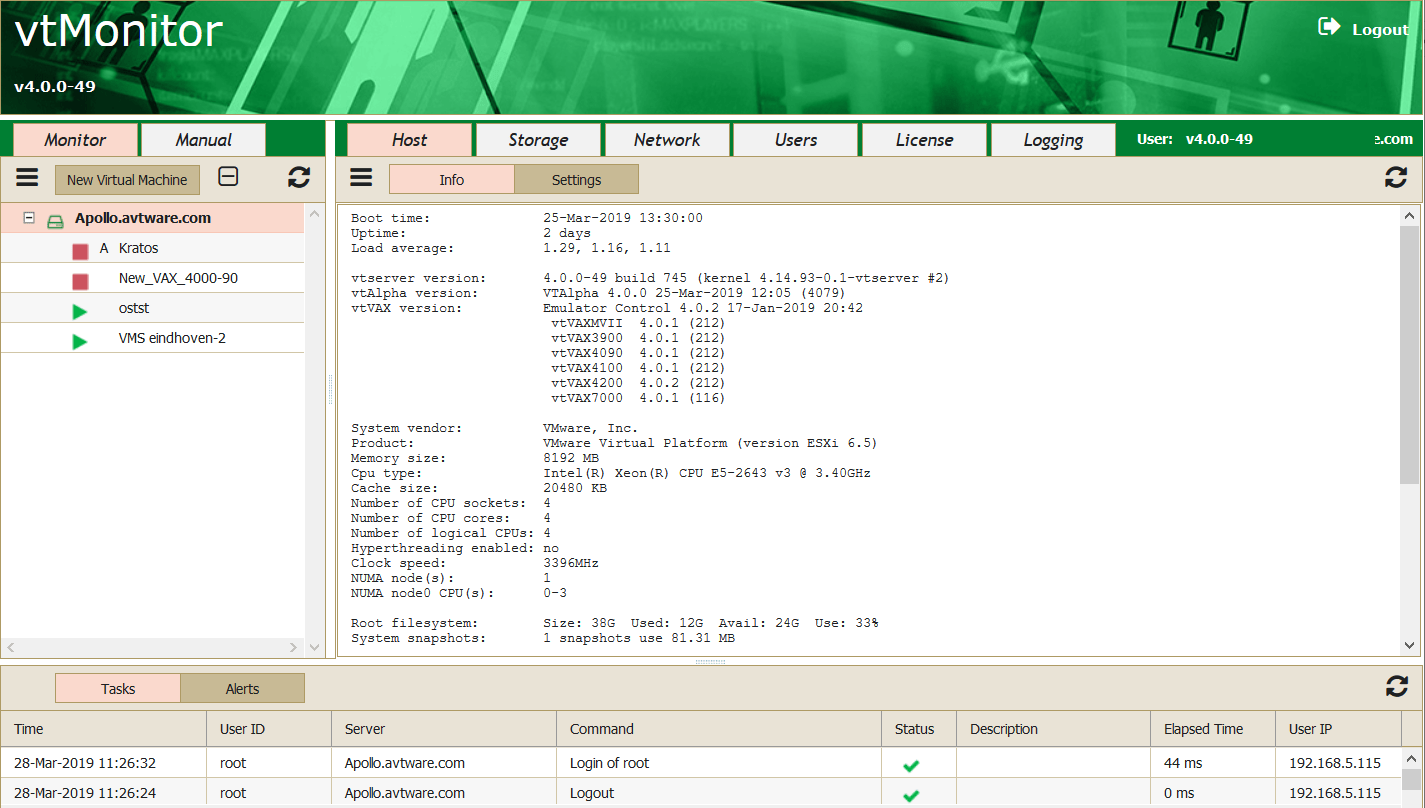This screenshot has width=1425, height=808.
Task: Refresh the host information panel
Action: click(1396, 177)
